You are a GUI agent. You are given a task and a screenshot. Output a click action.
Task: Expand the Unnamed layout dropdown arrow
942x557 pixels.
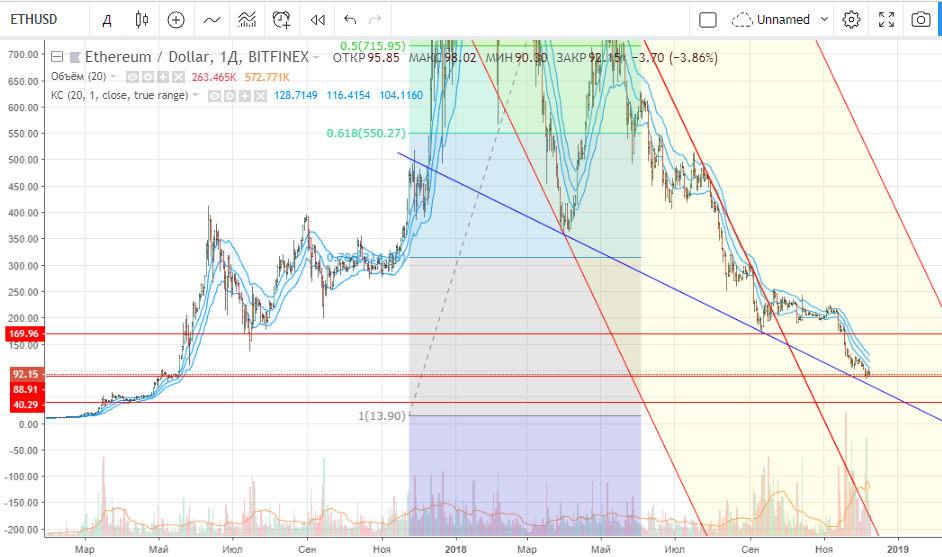[825, 19]
